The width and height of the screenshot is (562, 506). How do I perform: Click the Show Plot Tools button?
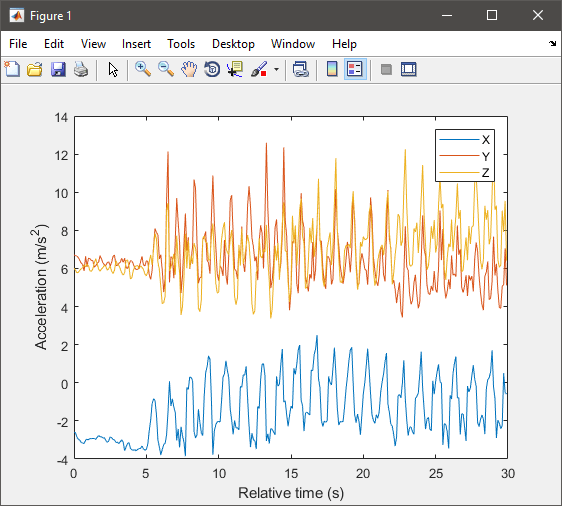(409, 69)
